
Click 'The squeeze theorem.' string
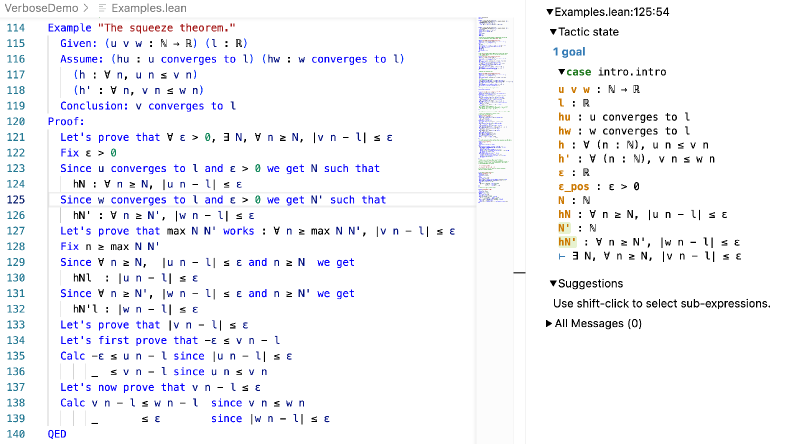click(x=167, y=28)
